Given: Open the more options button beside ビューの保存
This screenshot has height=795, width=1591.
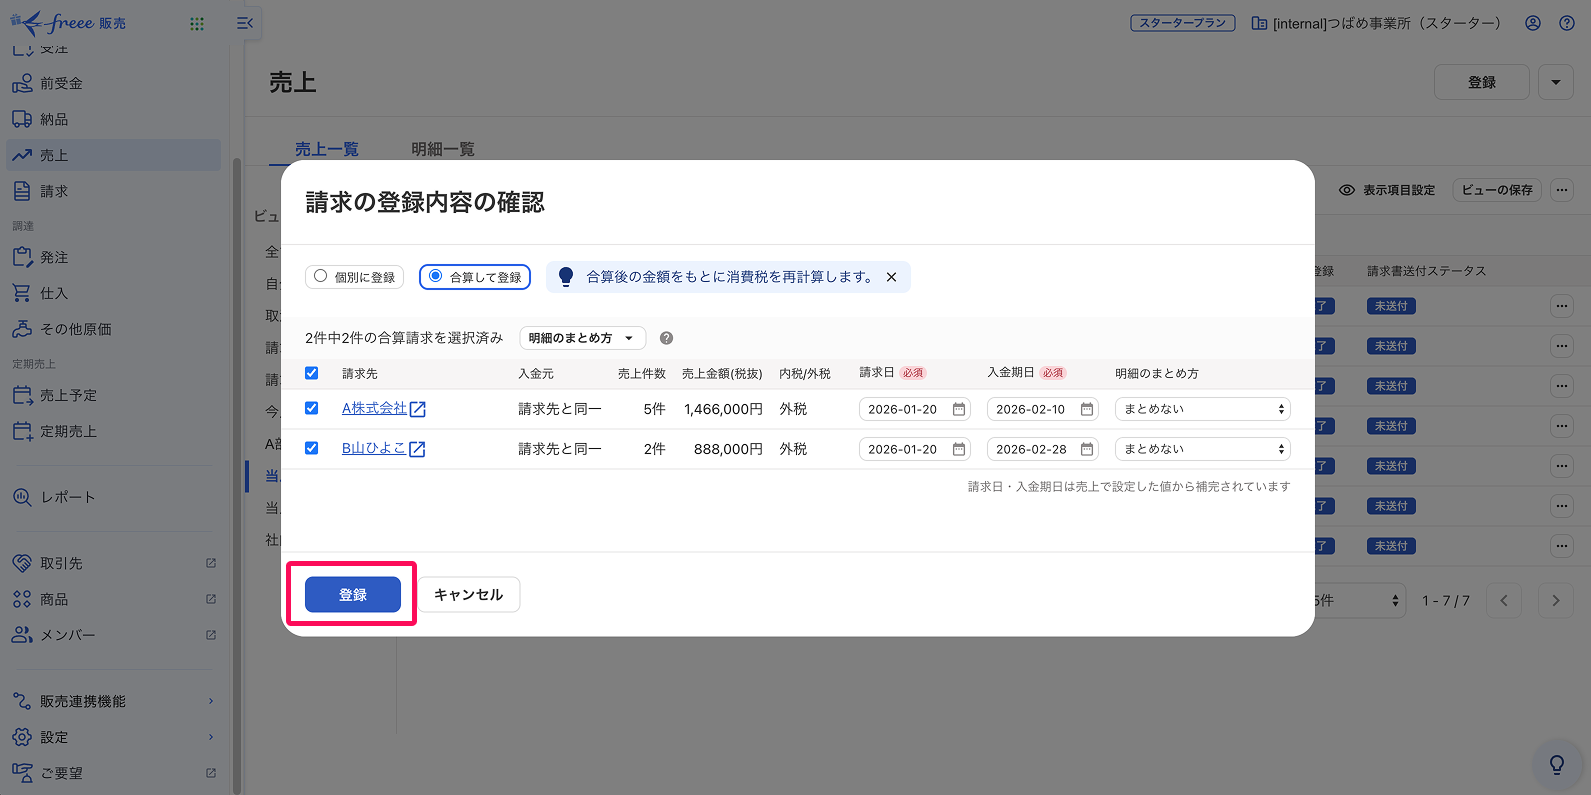Looking at the screenshot, I should tap(1562, 190).
